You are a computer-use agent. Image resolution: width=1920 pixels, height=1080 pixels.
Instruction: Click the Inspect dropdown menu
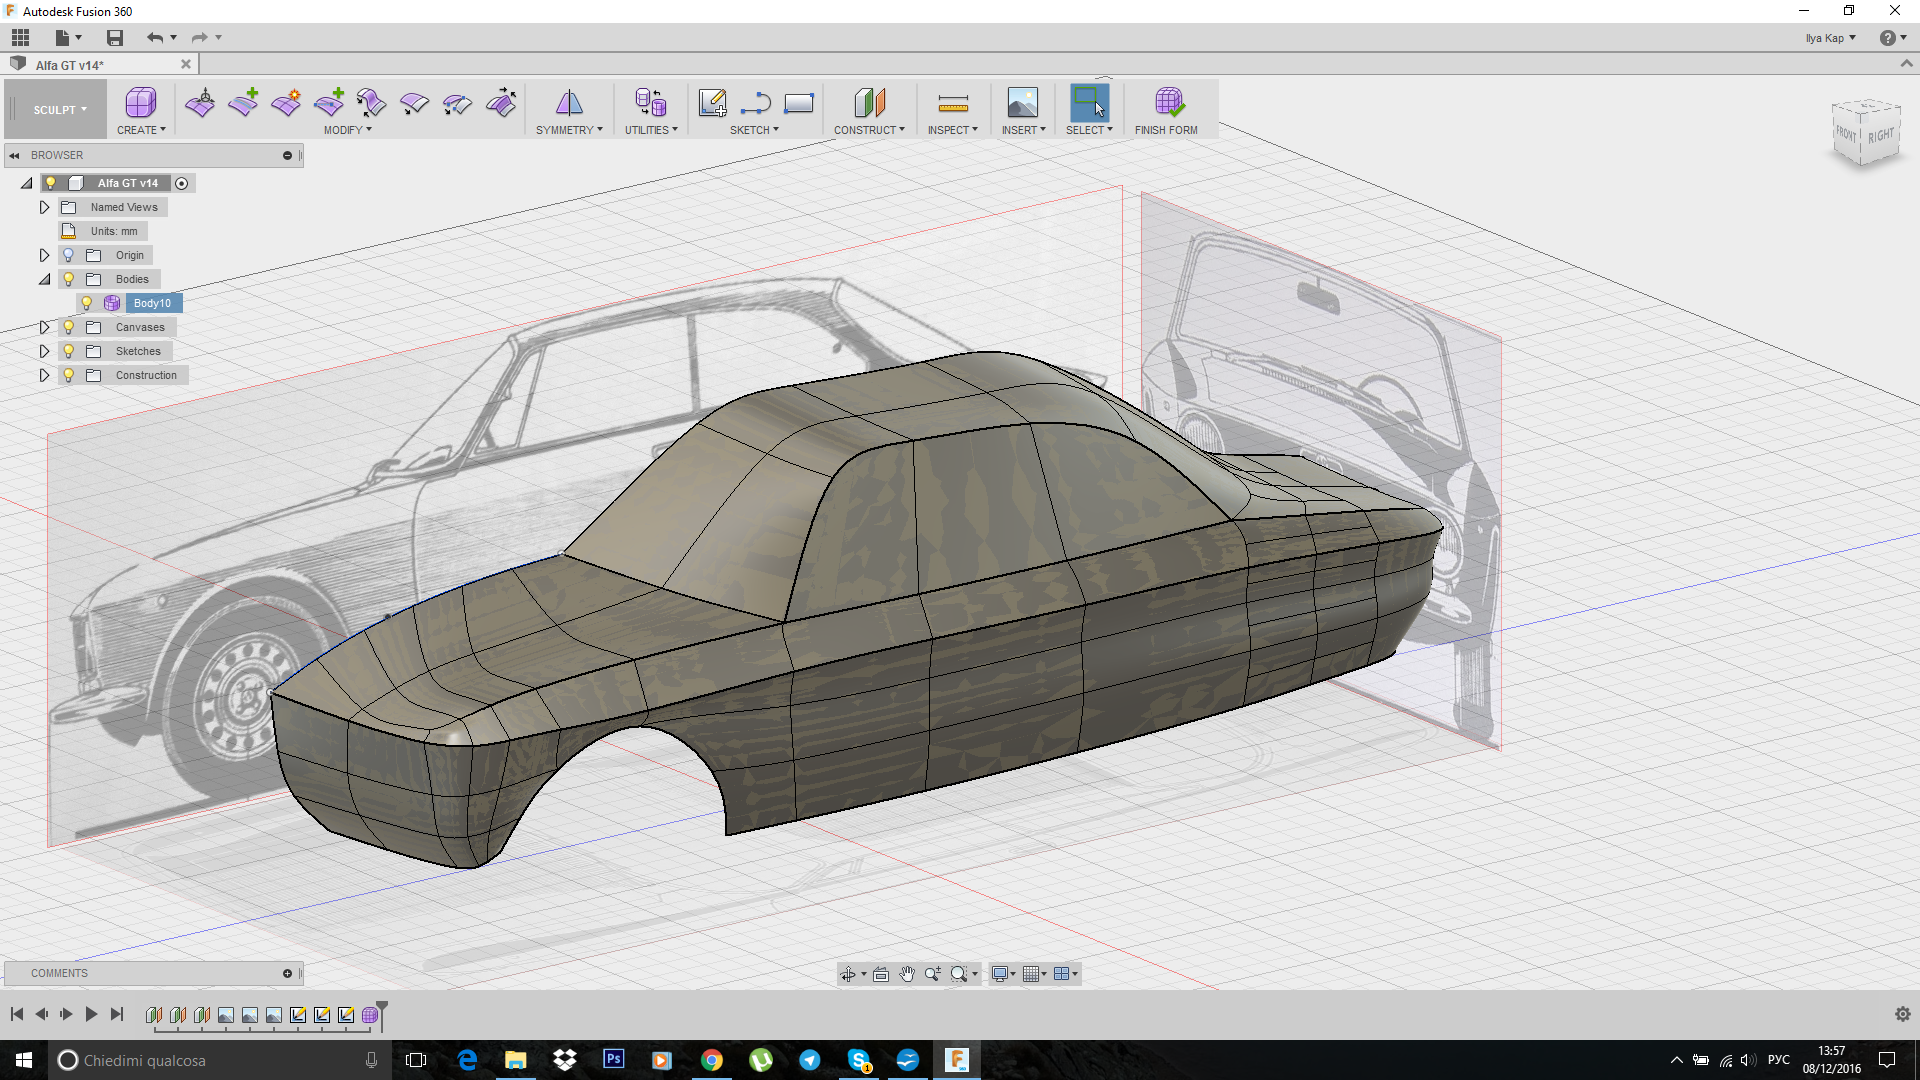pos(951,111)
